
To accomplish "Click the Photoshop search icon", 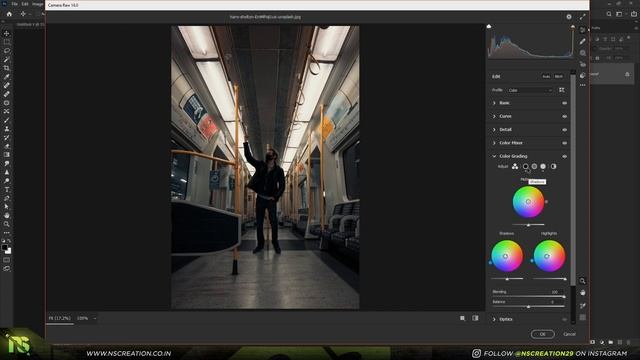I will point(609,14).
